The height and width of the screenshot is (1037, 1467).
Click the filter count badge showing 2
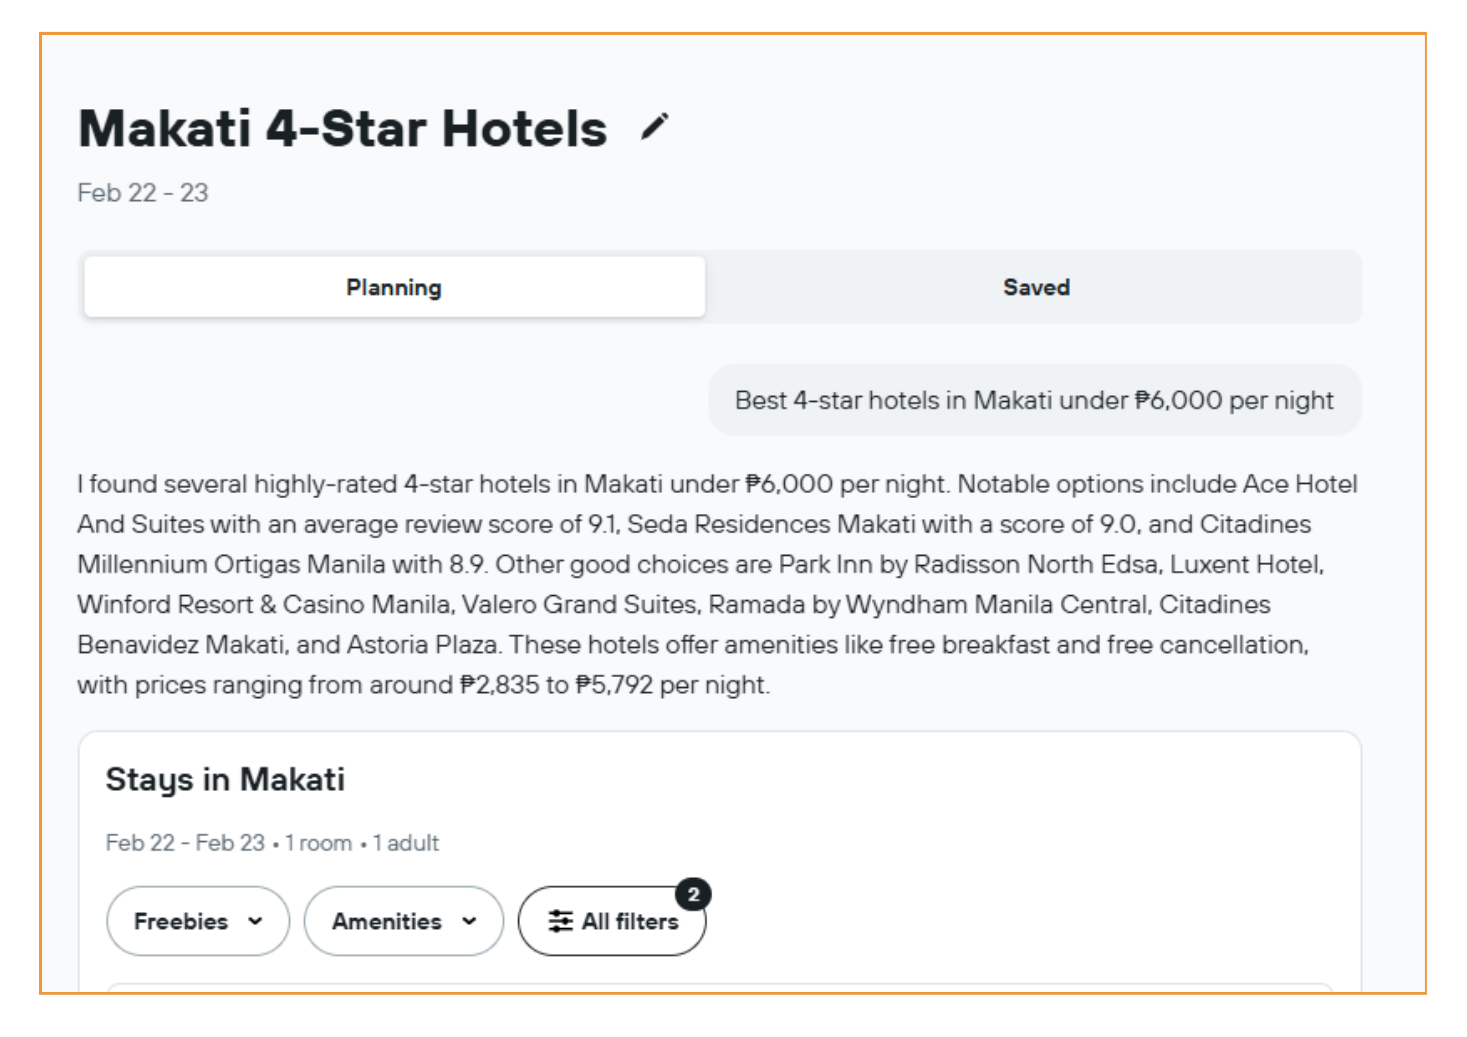694,893
